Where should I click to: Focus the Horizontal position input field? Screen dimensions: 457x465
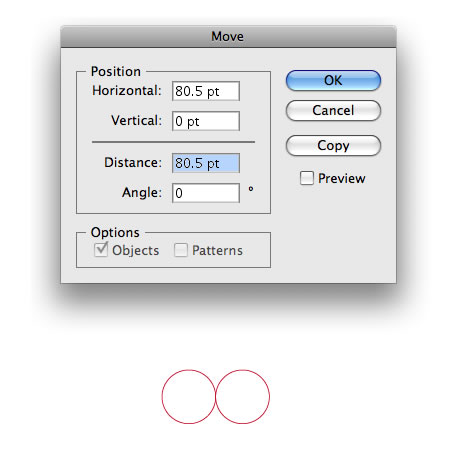click(x=206, y=91)
